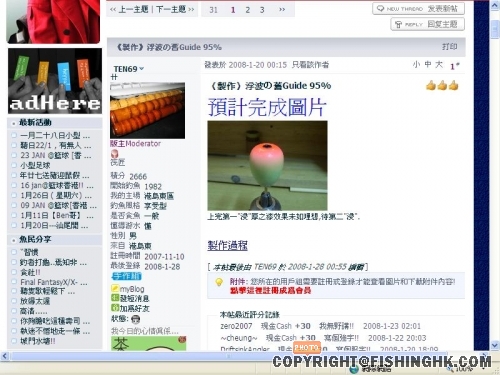Open sidebar item 一月二十八日小型
This screenshot has height=375, width=500.
(55, 136)
